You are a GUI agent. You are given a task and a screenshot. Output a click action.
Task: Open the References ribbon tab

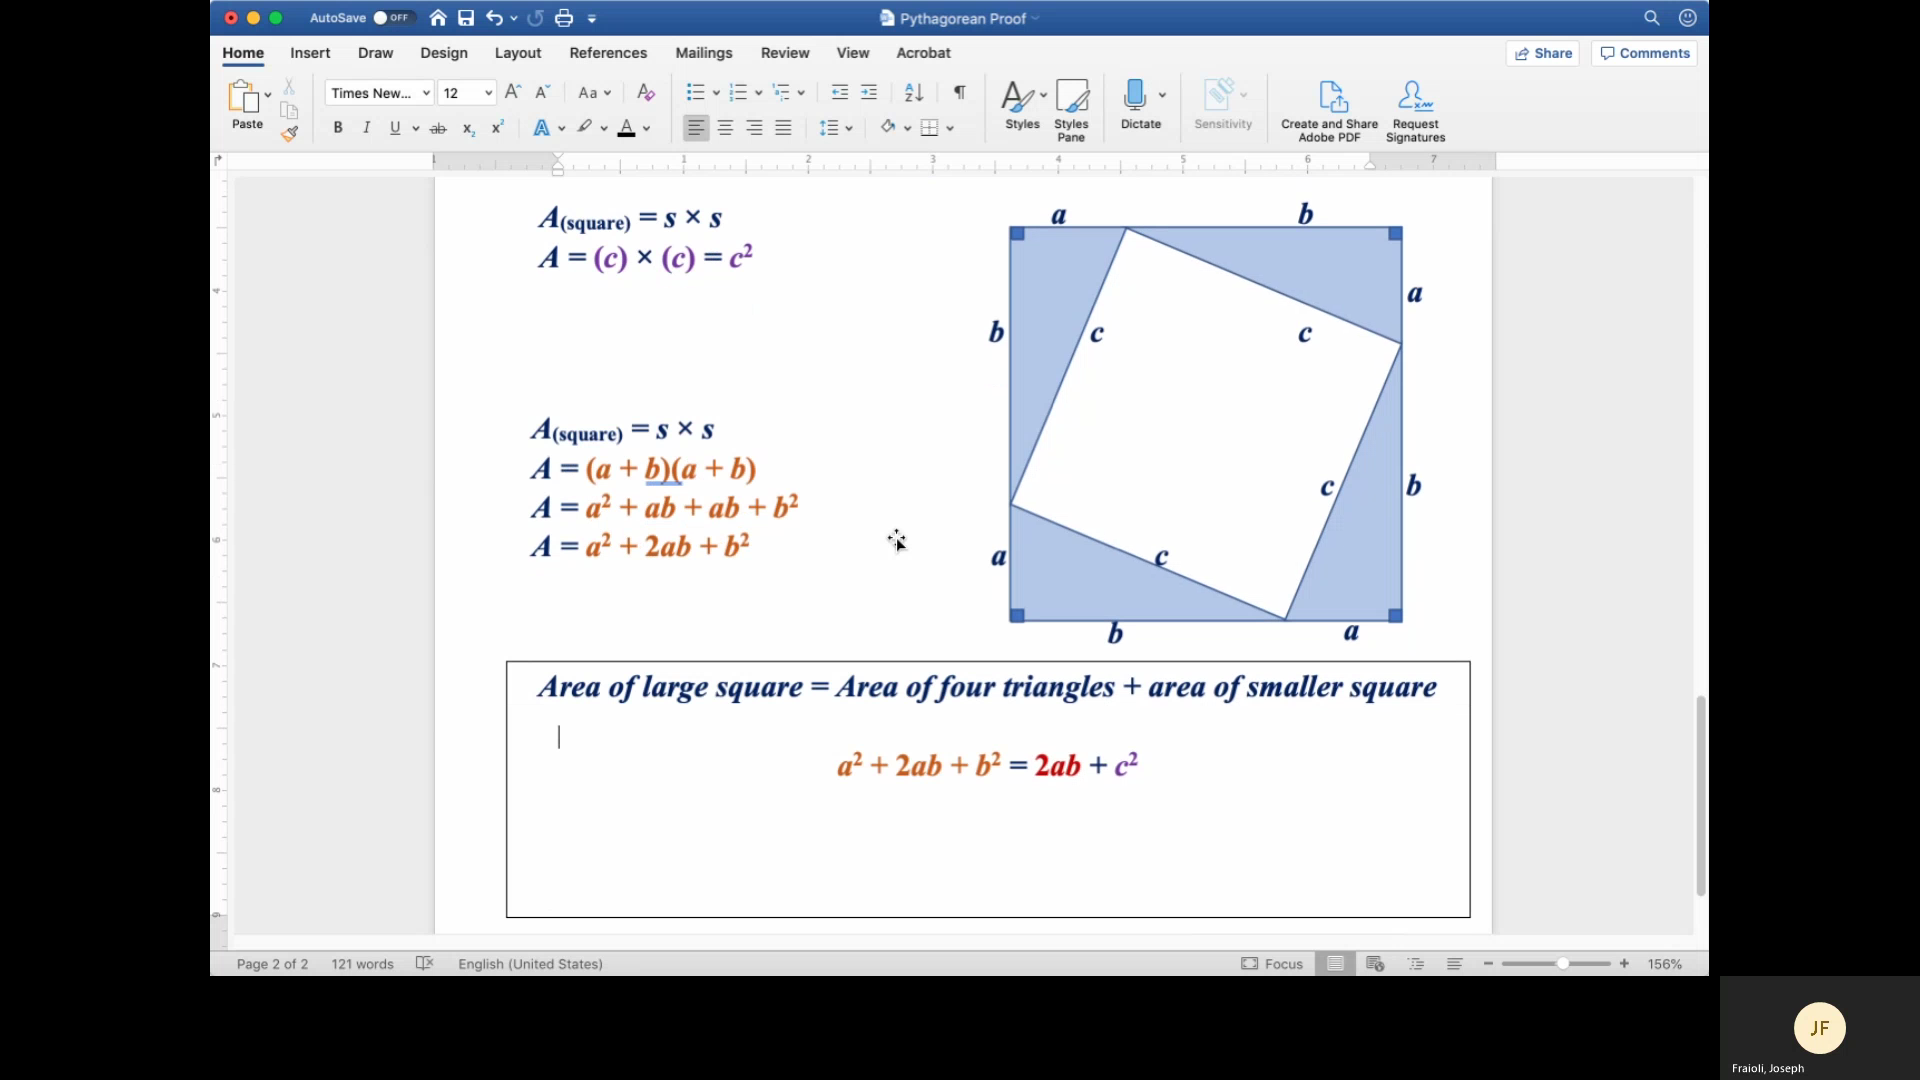pos(608,53)
